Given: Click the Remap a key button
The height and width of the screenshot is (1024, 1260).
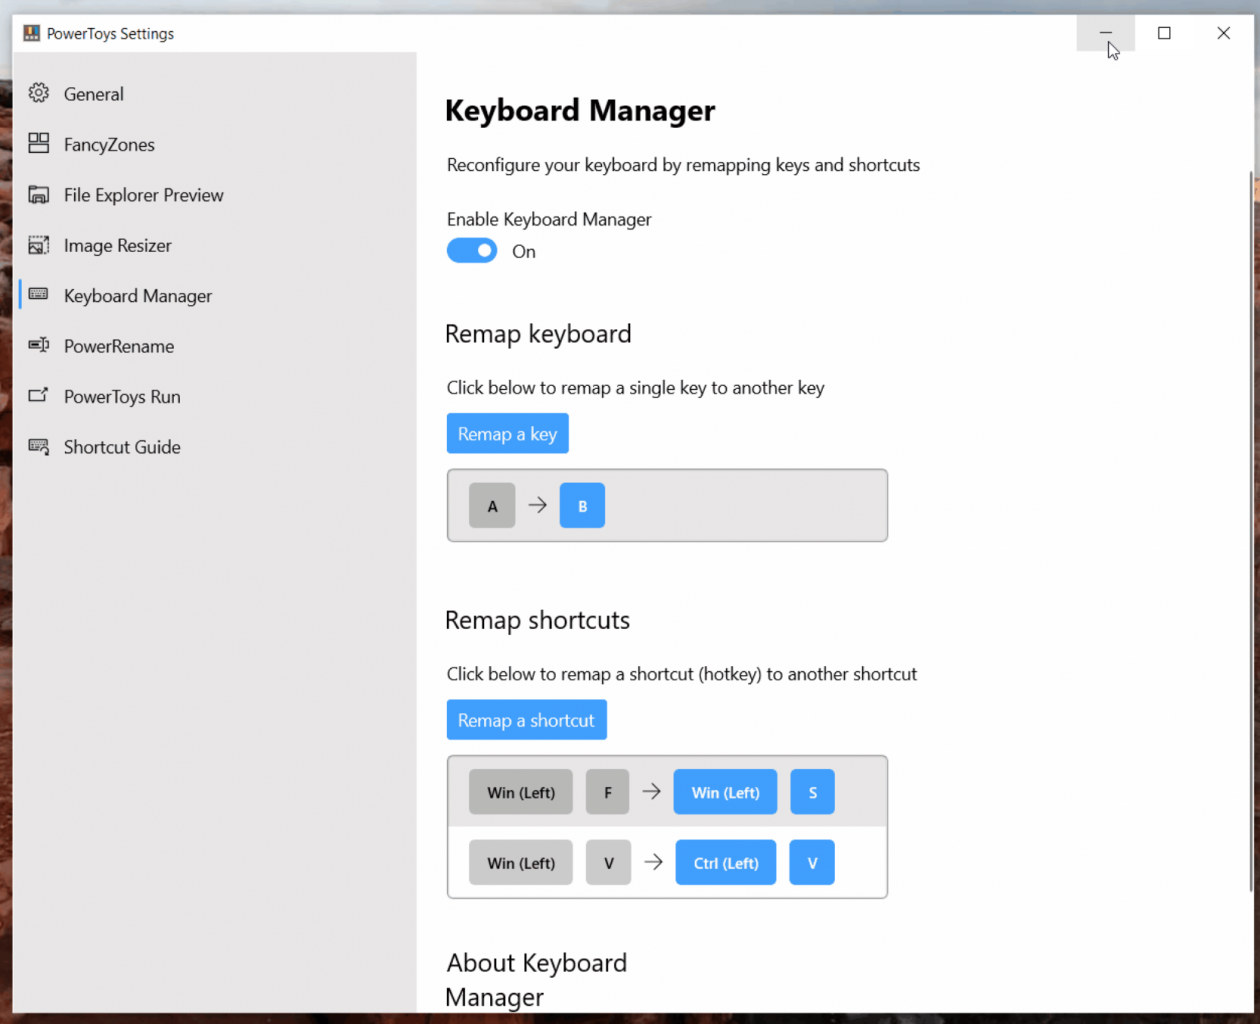Looking at the screenshot, I should pyautogui.click(x=508, y=434).
